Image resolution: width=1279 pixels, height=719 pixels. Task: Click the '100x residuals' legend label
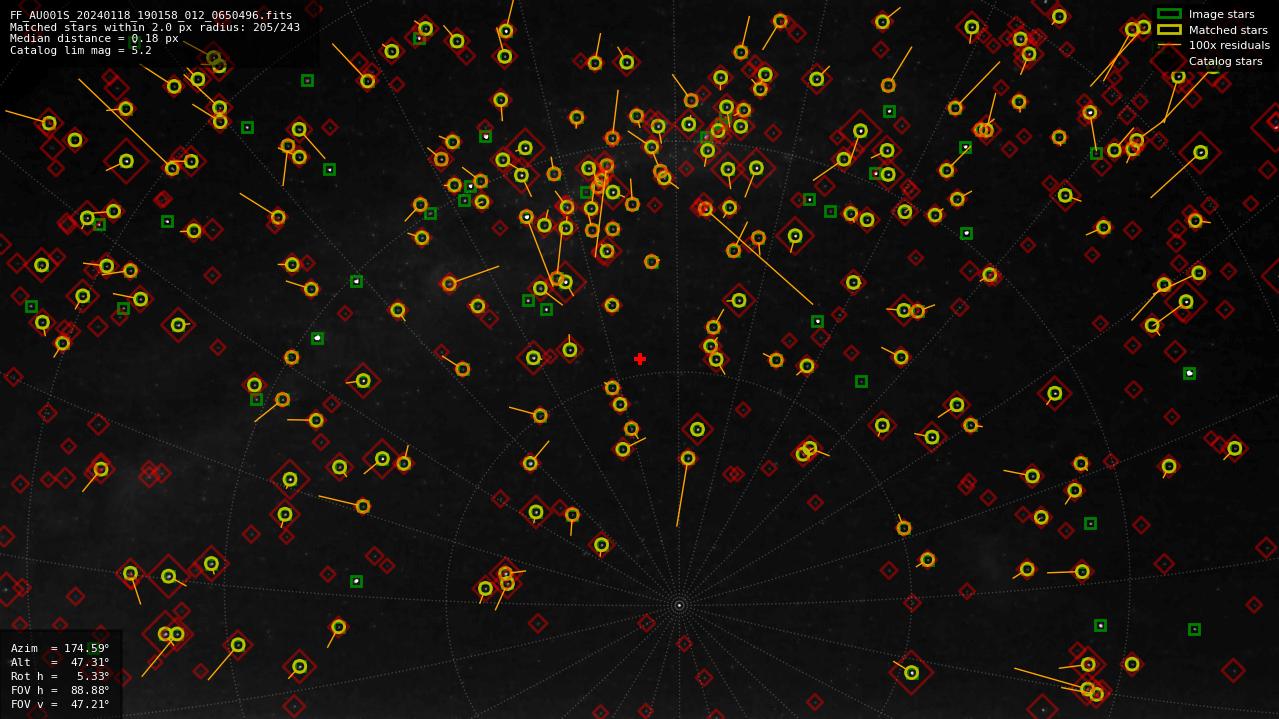tap(1229, 45)
